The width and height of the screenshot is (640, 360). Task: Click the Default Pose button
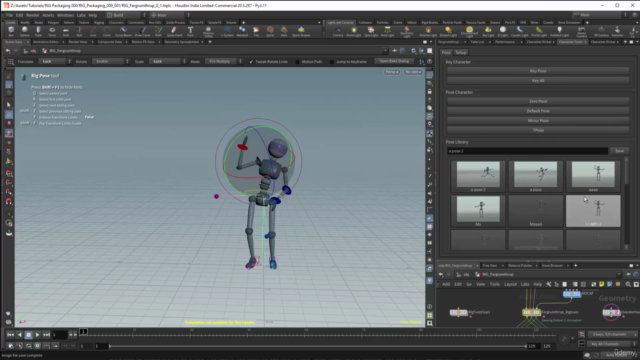coord(538,111)
